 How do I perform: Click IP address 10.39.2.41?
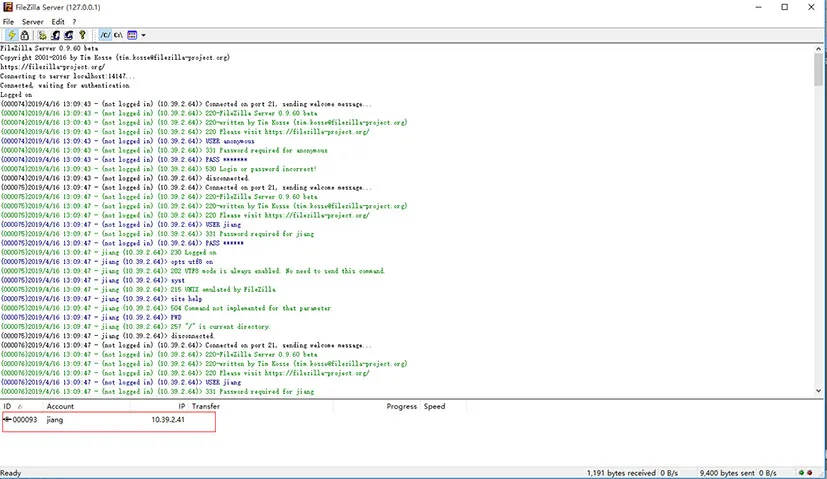point(168,420)
